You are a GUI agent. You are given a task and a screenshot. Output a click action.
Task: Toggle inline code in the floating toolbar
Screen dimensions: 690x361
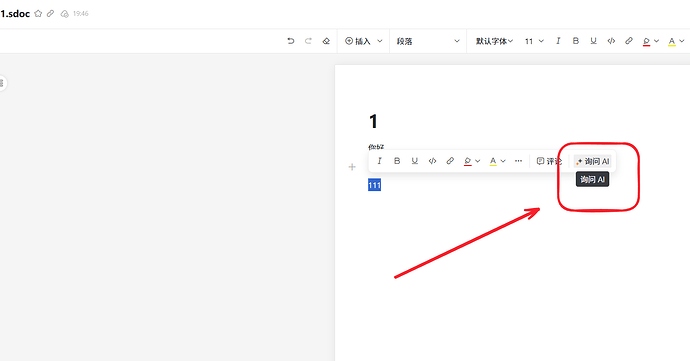point(433,161)
